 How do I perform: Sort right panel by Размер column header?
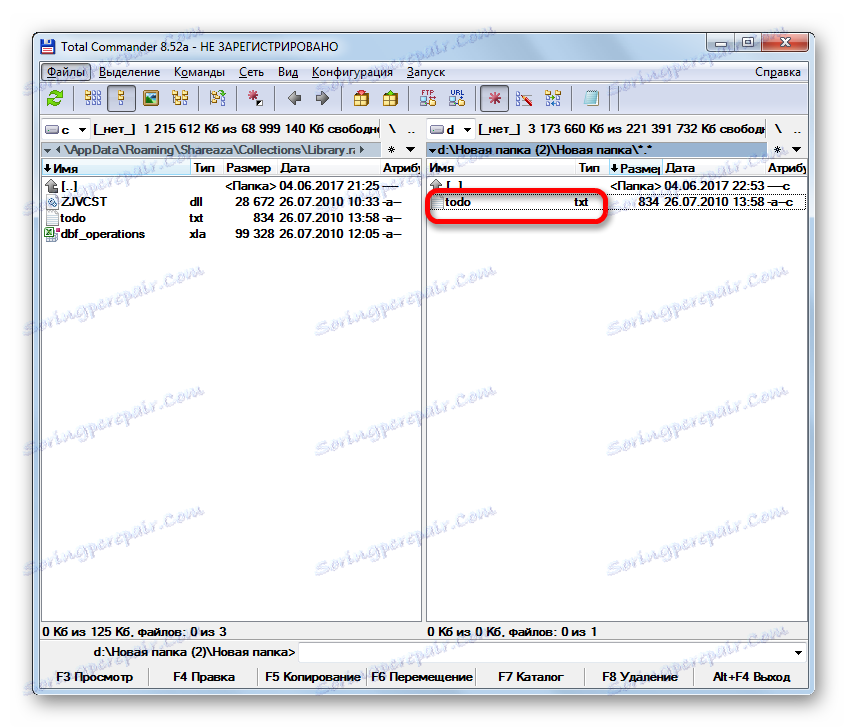click(635, 168)
